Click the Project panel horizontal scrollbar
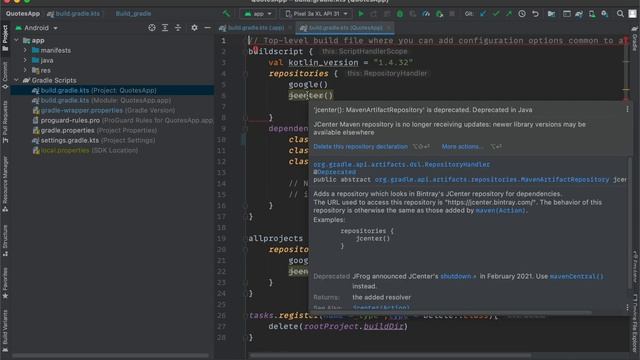 pos(111,356)
